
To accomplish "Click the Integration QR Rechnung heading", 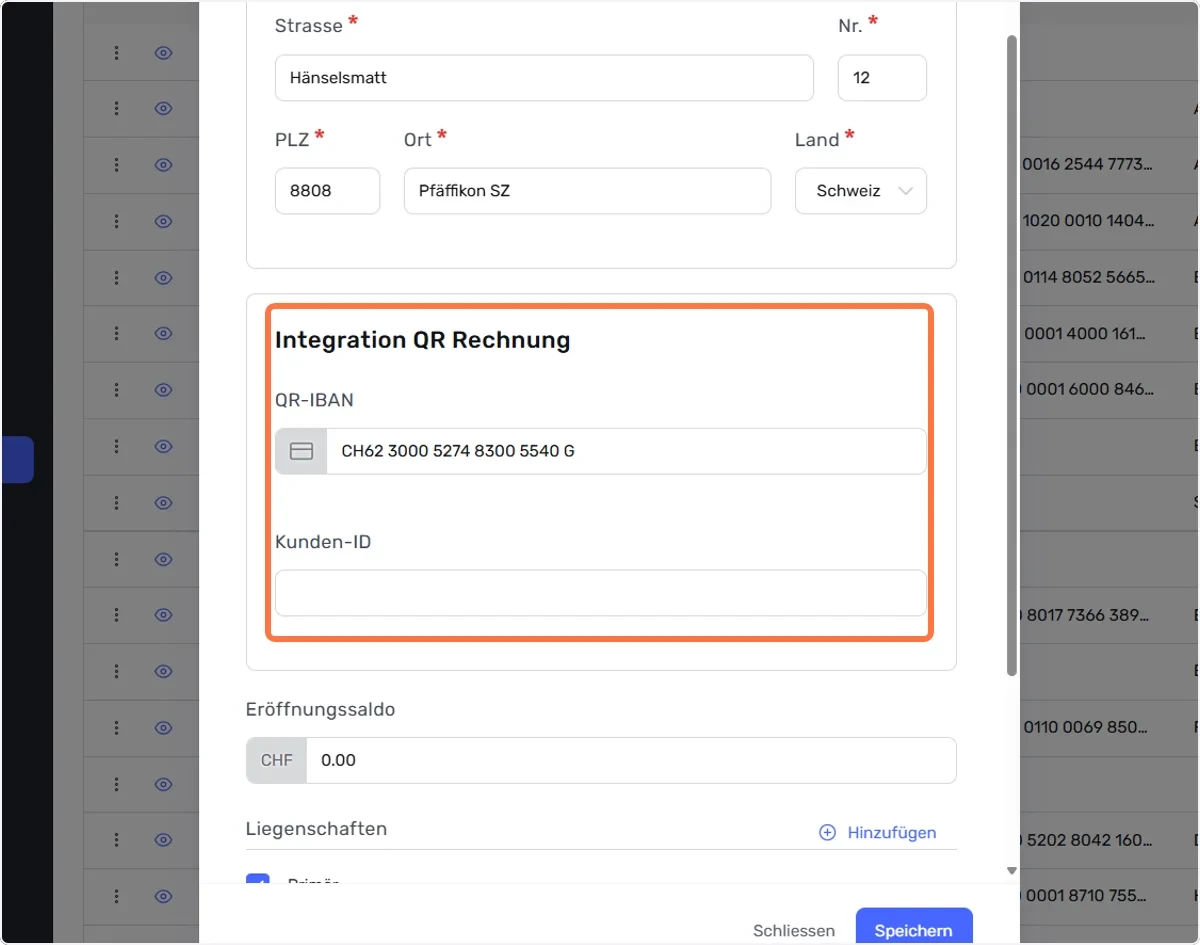I will click(422, 340).
